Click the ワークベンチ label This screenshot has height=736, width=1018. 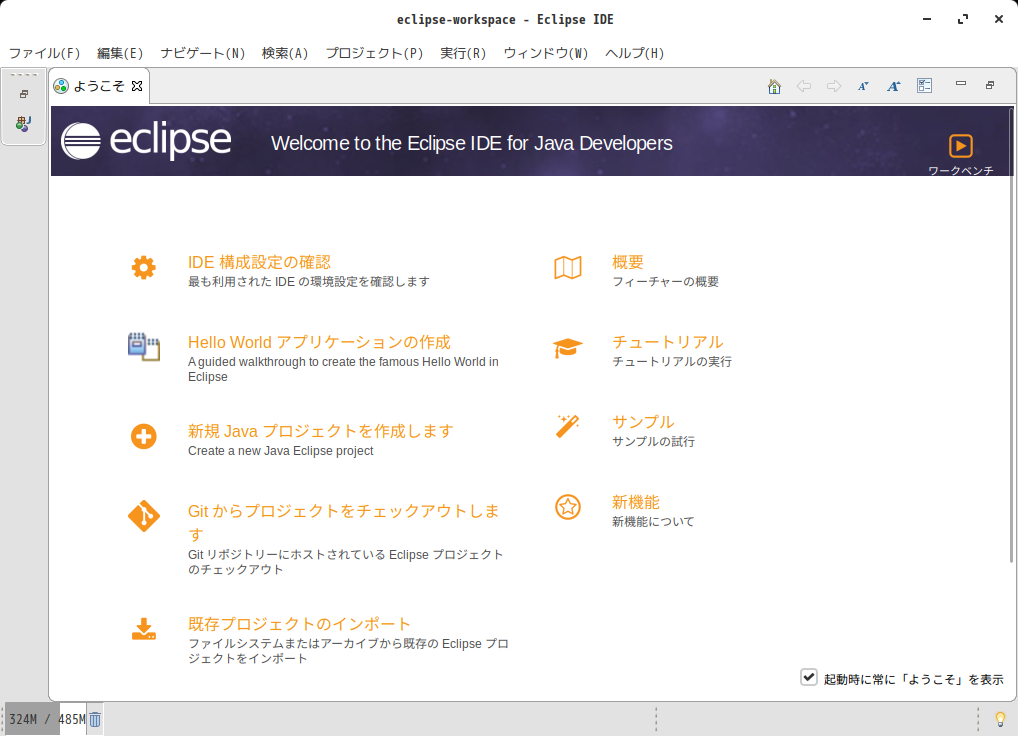(x=960, y=170)
